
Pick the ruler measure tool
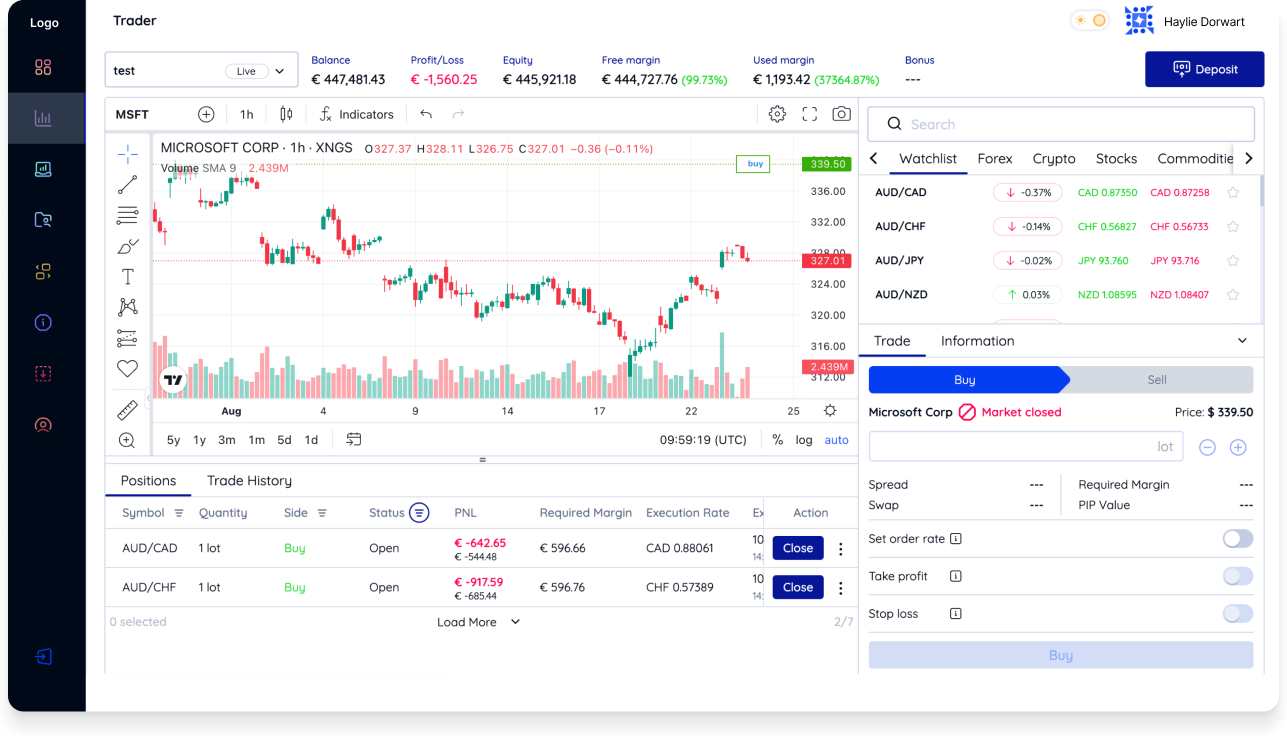pyautogui.click(x=127, y=410)
